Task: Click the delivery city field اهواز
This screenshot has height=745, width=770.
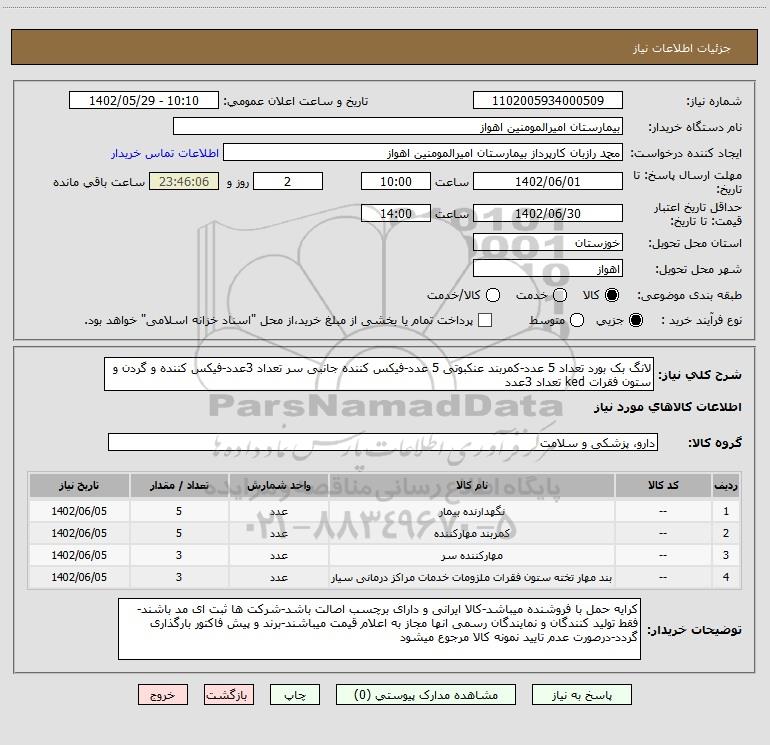Action: point(548,269)
